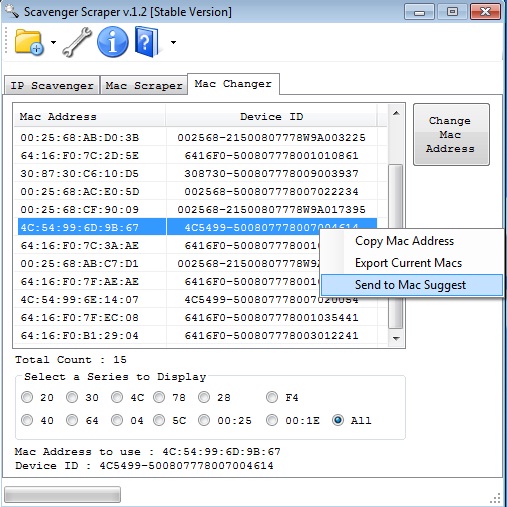This screenshot has height=507, width=507.
Task: Click Device ID 002568-500807778007022234
Action: (271, 192)
